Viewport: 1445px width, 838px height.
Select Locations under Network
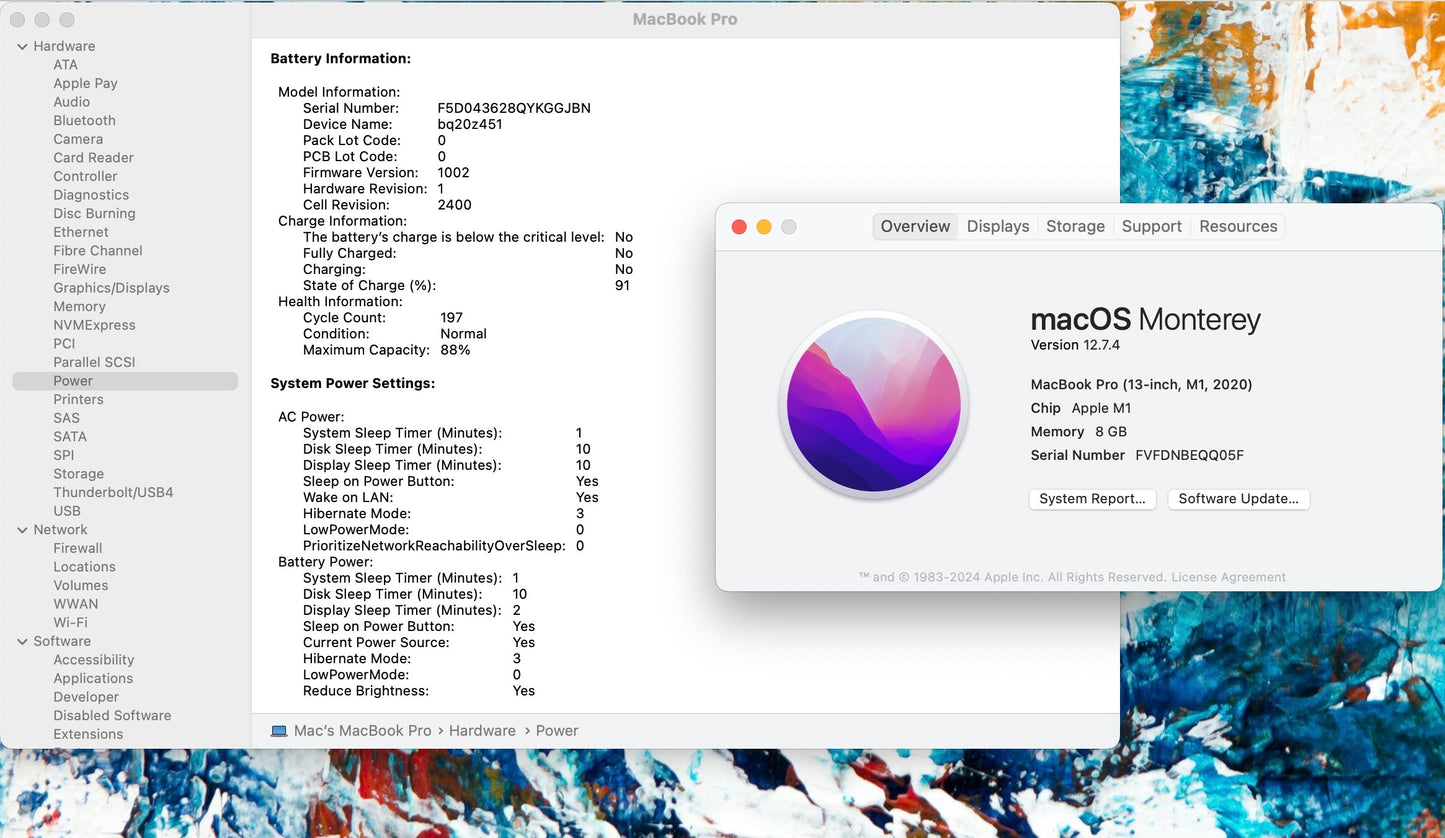click(x=84, y=567)
